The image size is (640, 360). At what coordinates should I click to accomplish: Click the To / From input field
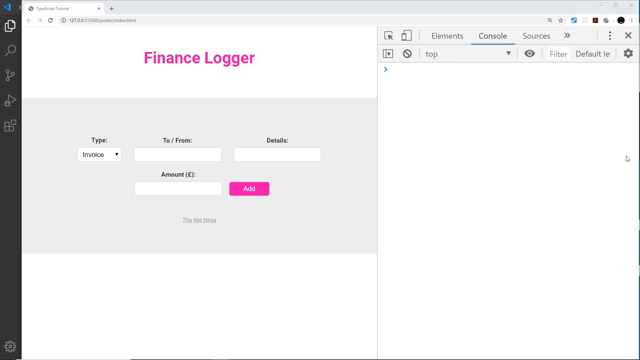coord(178,155)
